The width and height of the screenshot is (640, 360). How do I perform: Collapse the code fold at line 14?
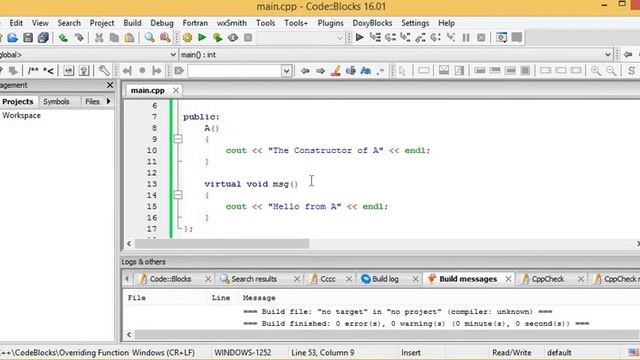coord(178,195)
